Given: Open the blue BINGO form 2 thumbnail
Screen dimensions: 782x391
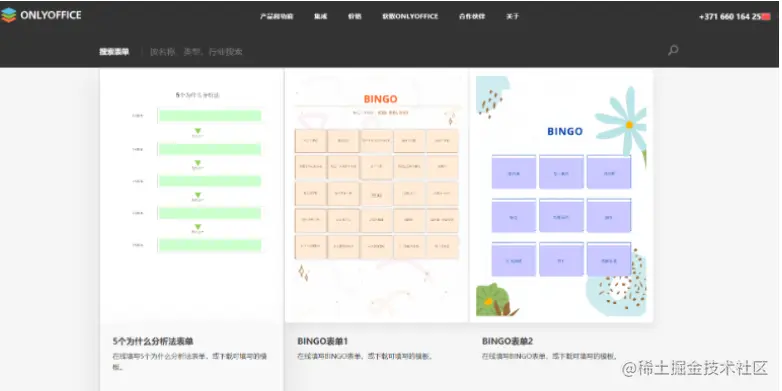Looking at the screenshot, I should pyautogui.click(x=562, y=196).
